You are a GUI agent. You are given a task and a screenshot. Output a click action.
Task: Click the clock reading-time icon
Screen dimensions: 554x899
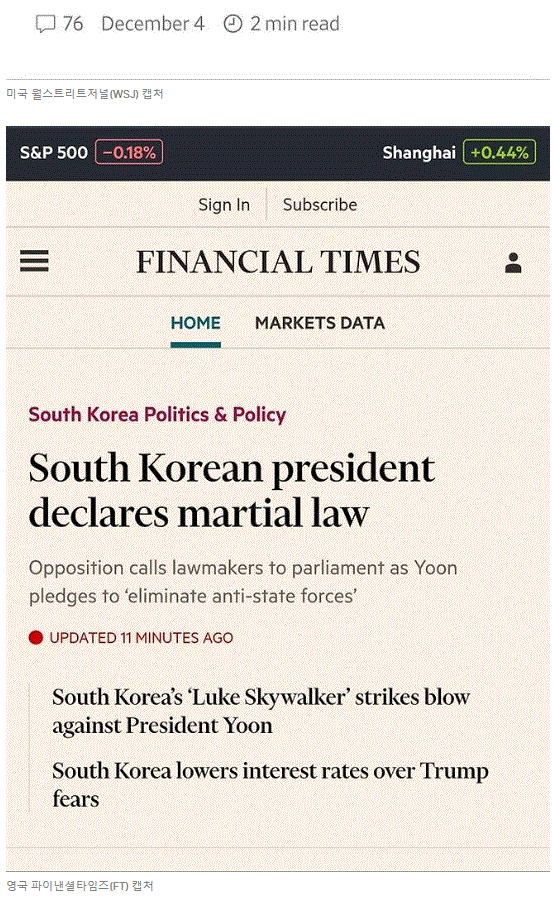pos(232,24)
